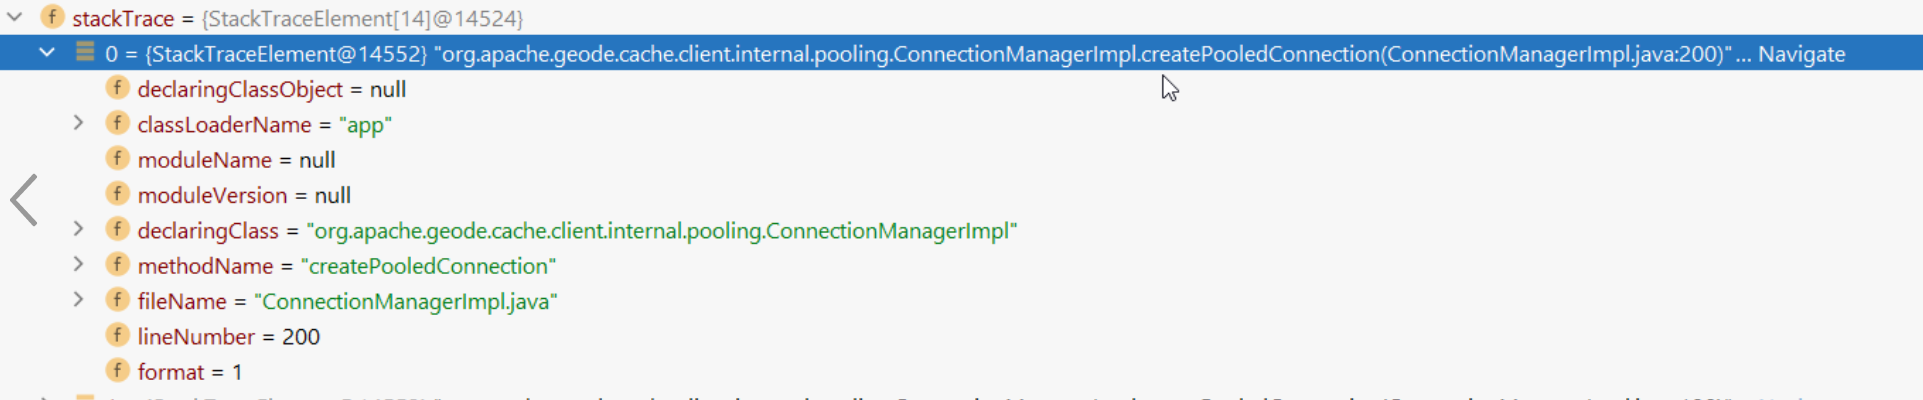
Task: Select the declaringClassObject = null row
Action: [271, 90]
